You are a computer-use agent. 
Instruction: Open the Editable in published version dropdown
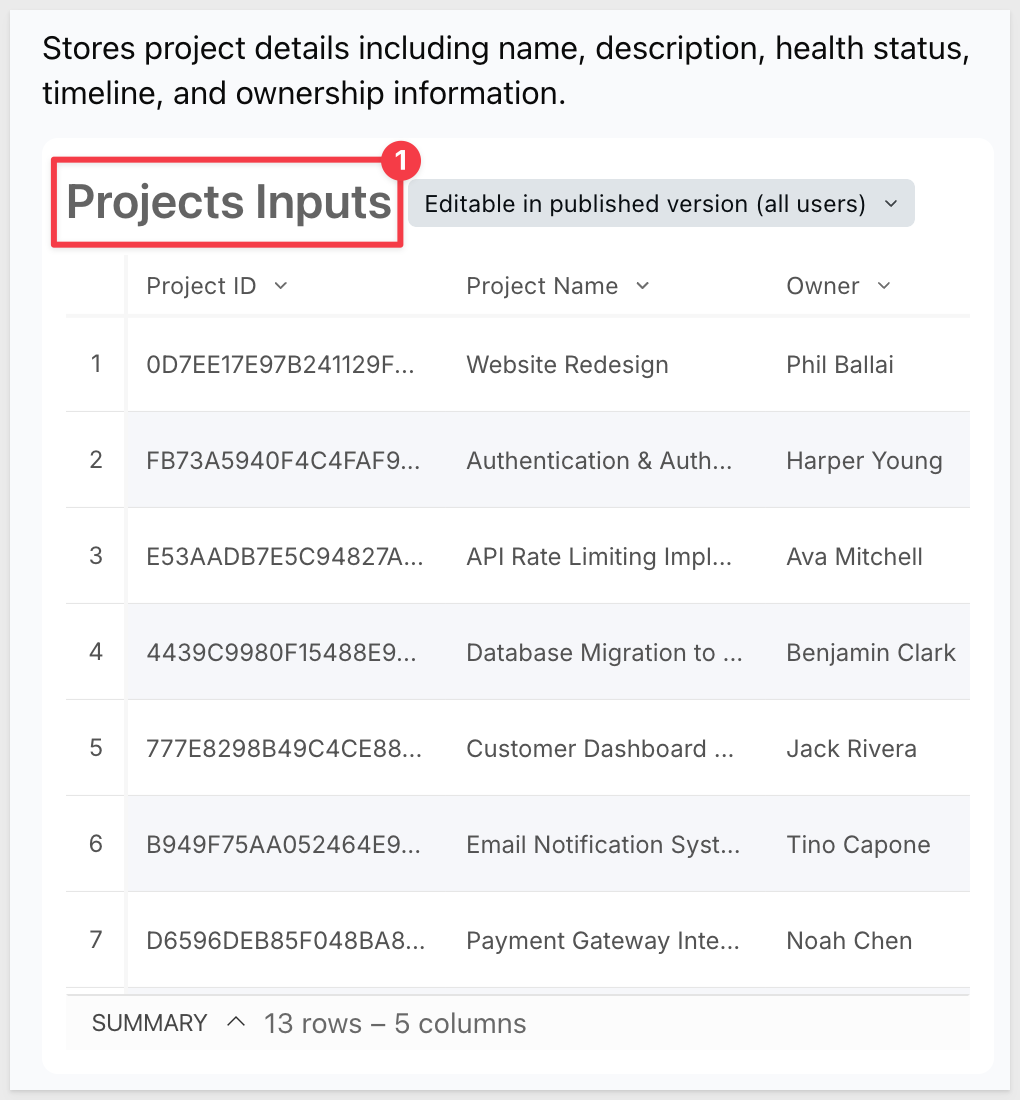661,203
